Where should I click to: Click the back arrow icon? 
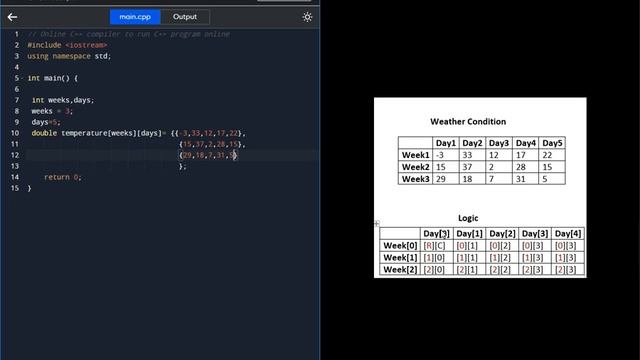(x=12, y=17)
